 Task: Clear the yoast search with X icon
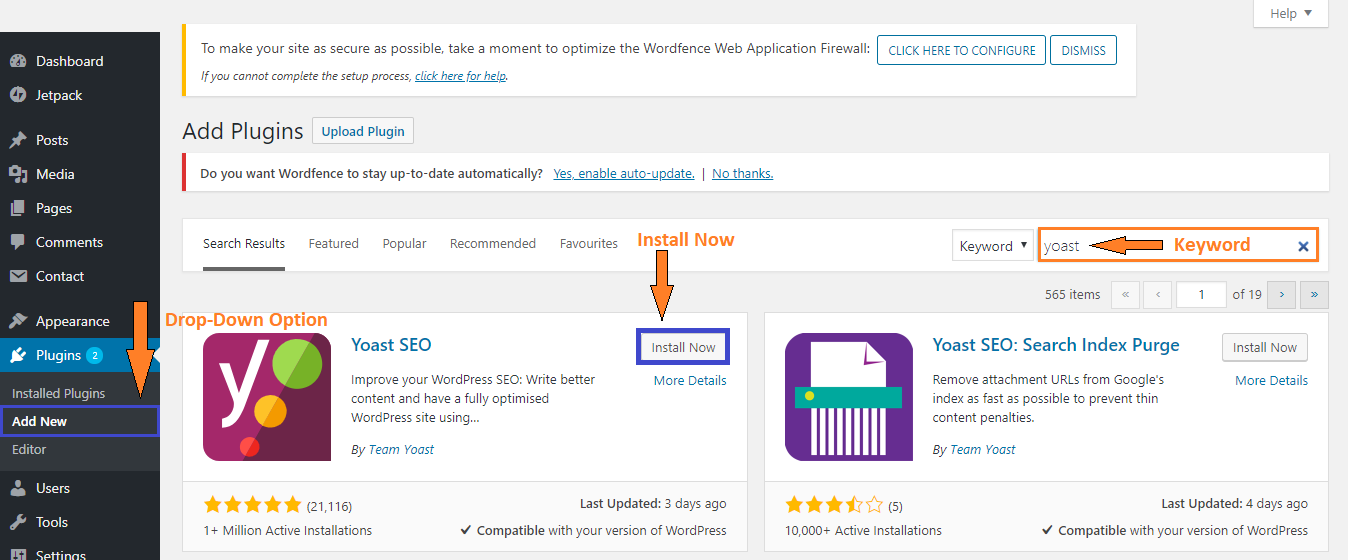coord(1303,246)
